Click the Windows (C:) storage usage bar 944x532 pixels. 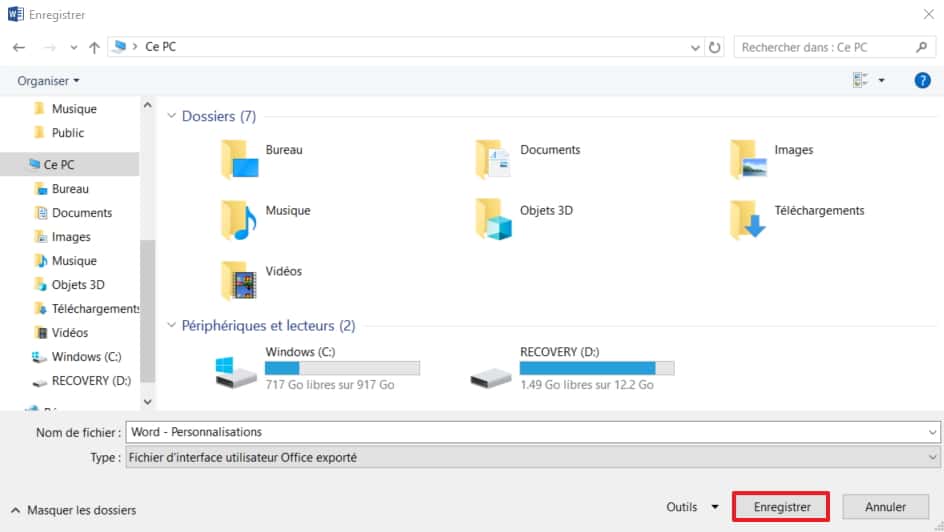(342, 368)
